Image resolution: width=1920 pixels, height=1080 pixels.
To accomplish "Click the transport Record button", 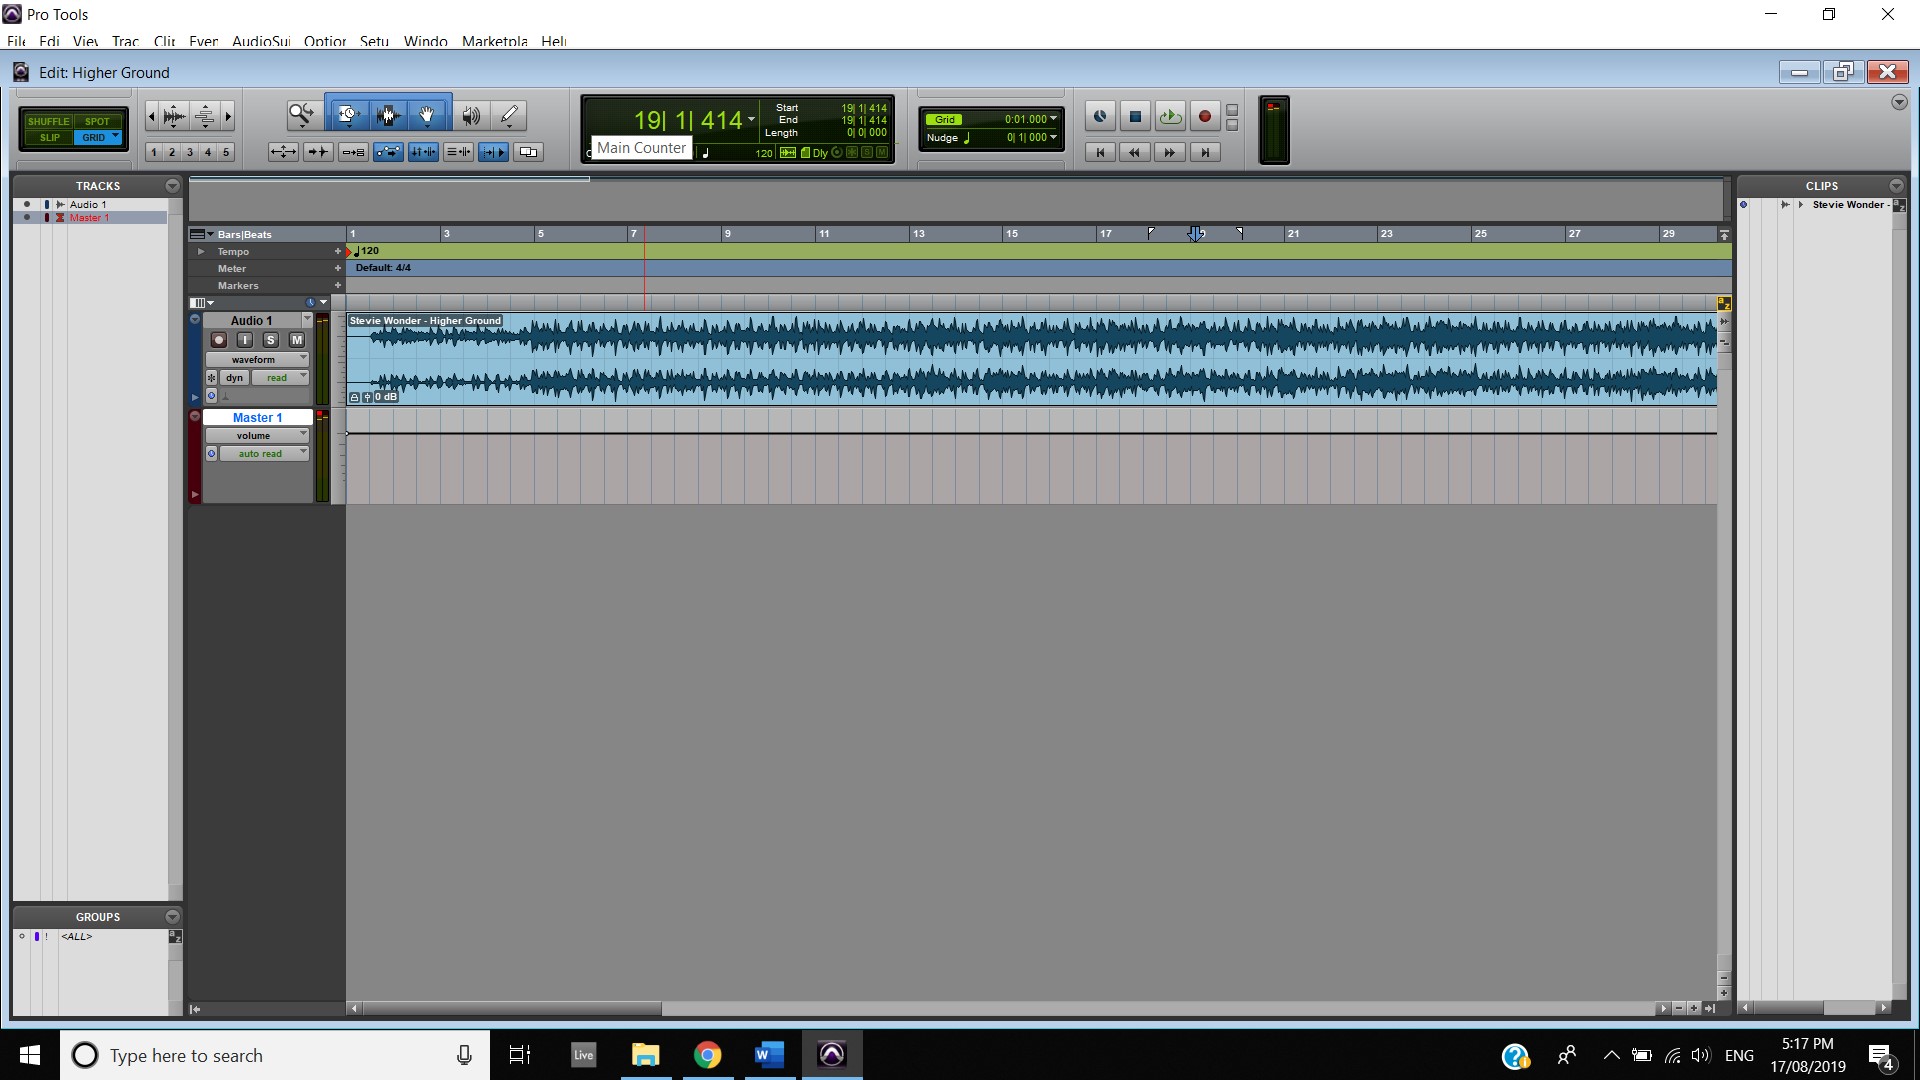I will click(1205, 117).
